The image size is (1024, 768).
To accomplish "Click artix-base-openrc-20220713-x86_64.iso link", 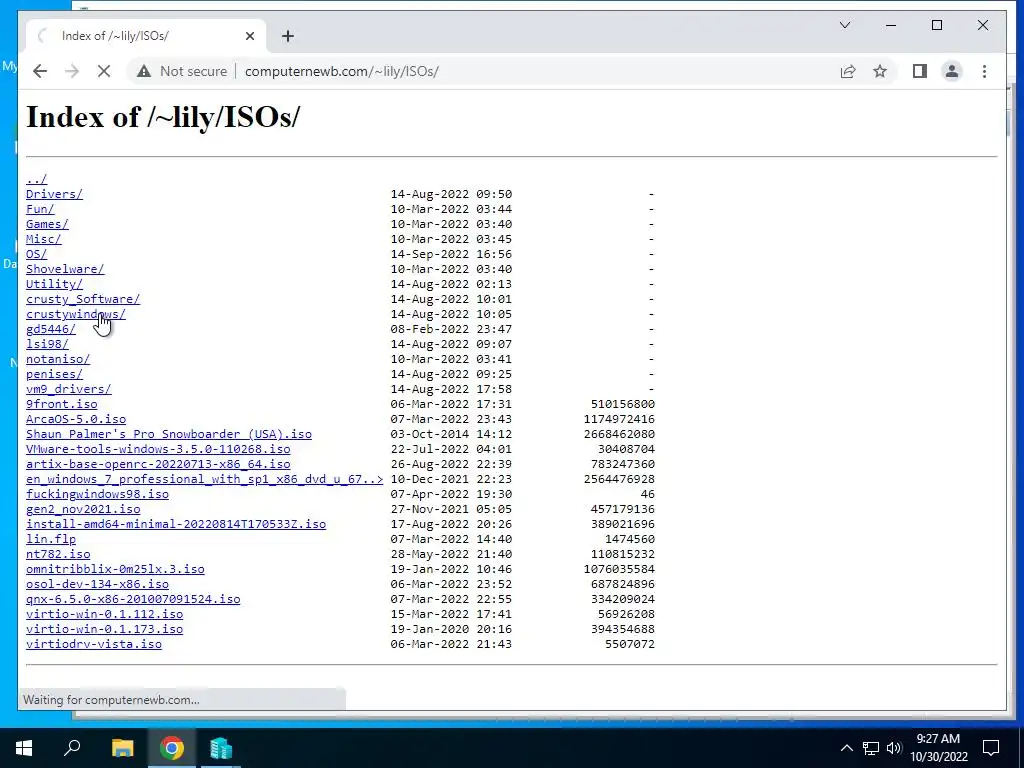I will click(158, 464).
